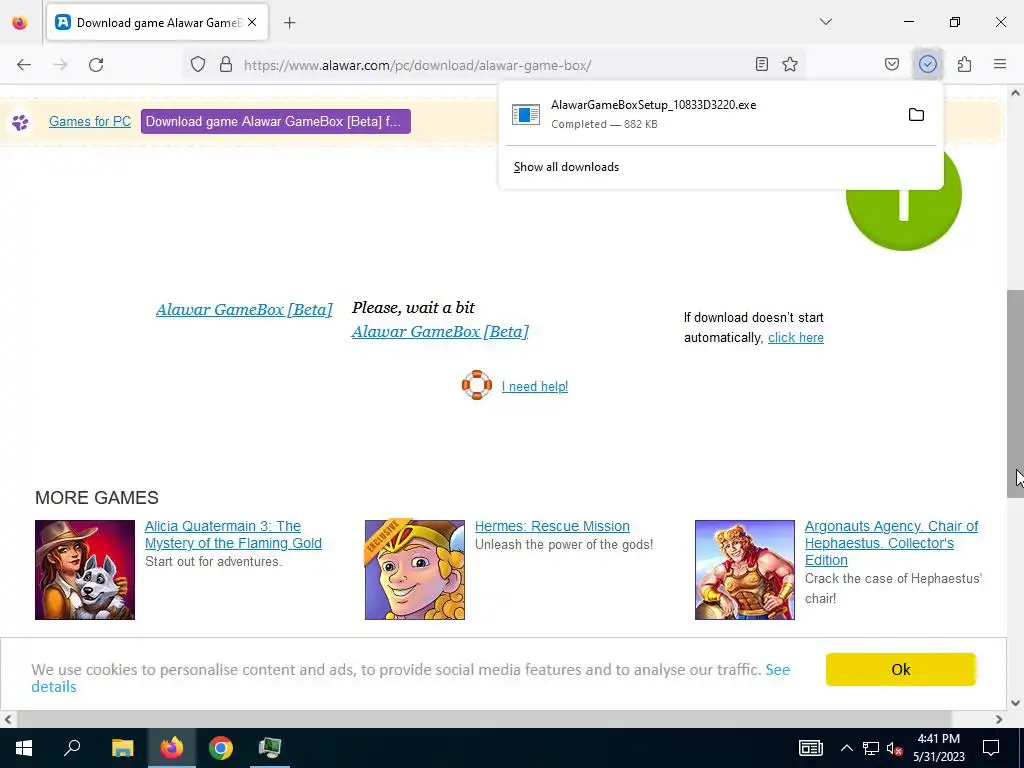This screenshot has width=1024, height=768.
Task: Open the muted volume tray icon
Action: [894, 748]
